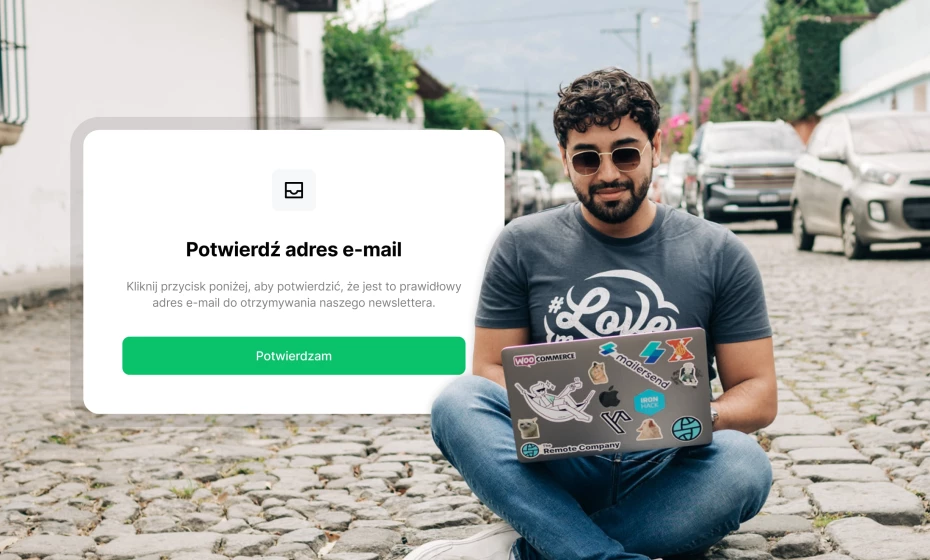Select the blue lightning bolt sticker

pyautogui.click(x=652, y=352)
